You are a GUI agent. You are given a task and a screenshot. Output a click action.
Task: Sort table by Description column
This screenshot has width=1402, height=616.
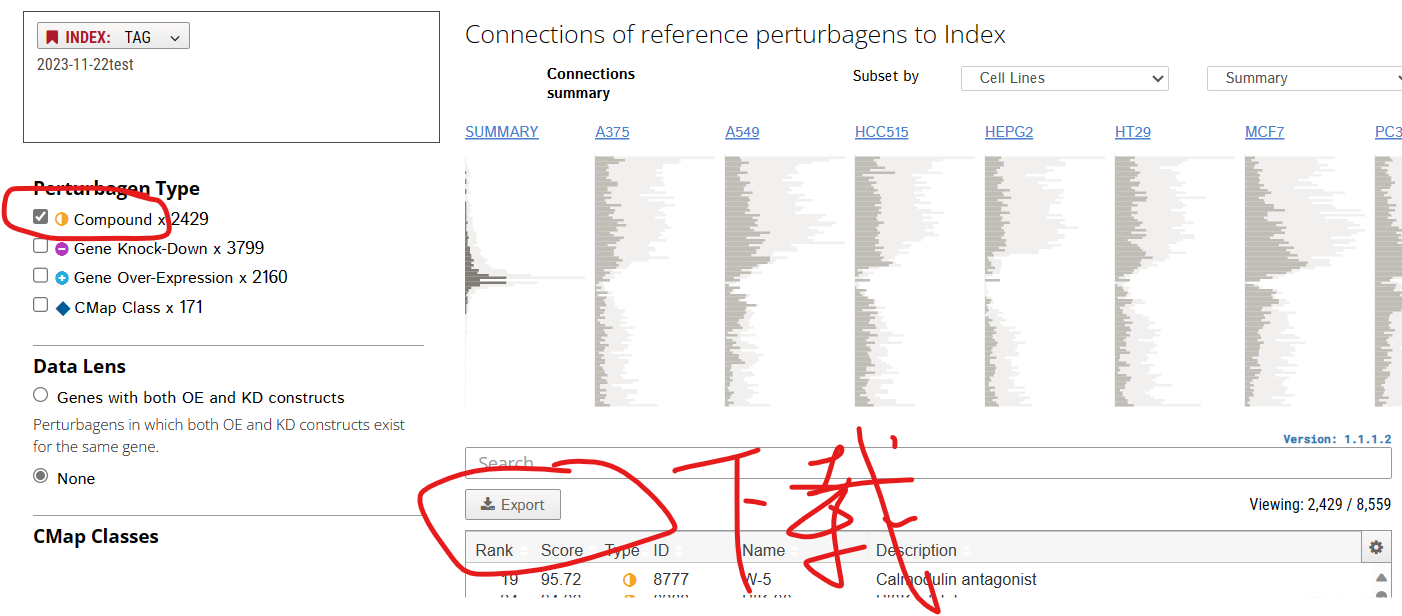916,550
